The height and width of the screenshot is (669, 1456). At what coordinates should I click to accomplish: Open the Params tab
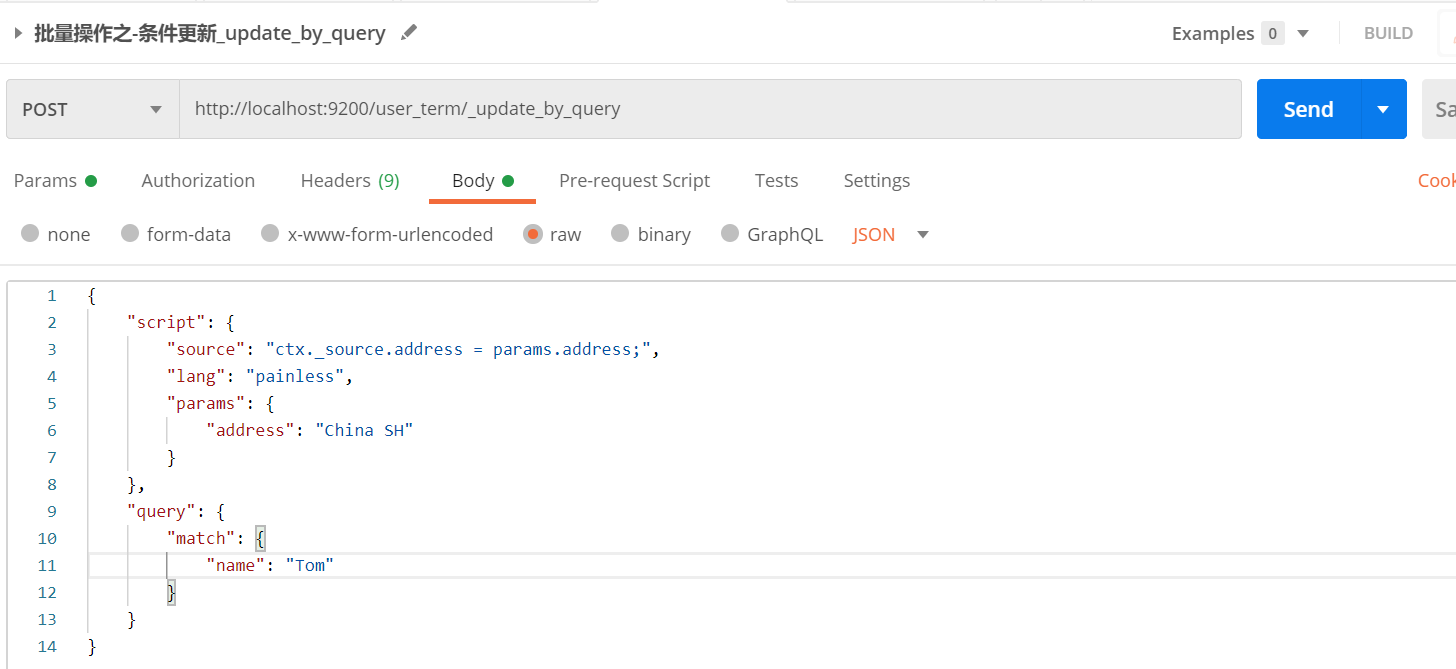(55, 181)
